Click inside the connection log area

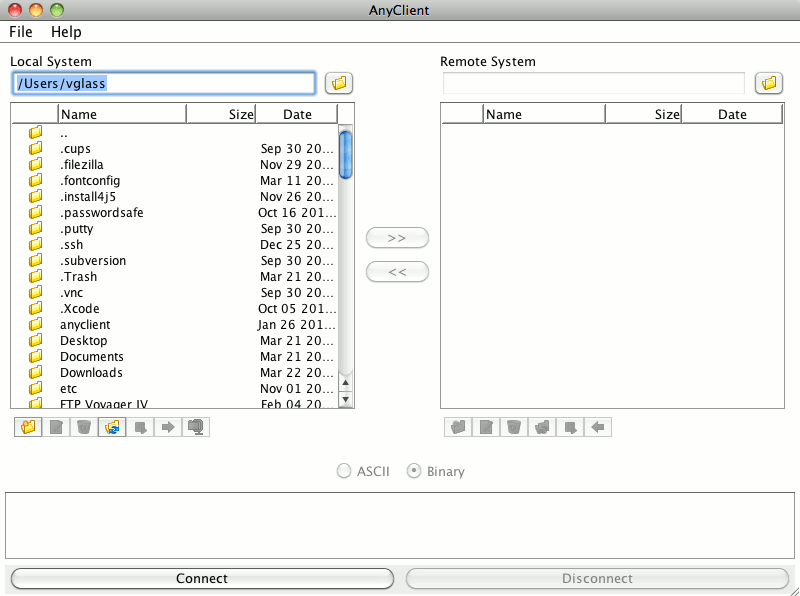[x=400, y=525]
